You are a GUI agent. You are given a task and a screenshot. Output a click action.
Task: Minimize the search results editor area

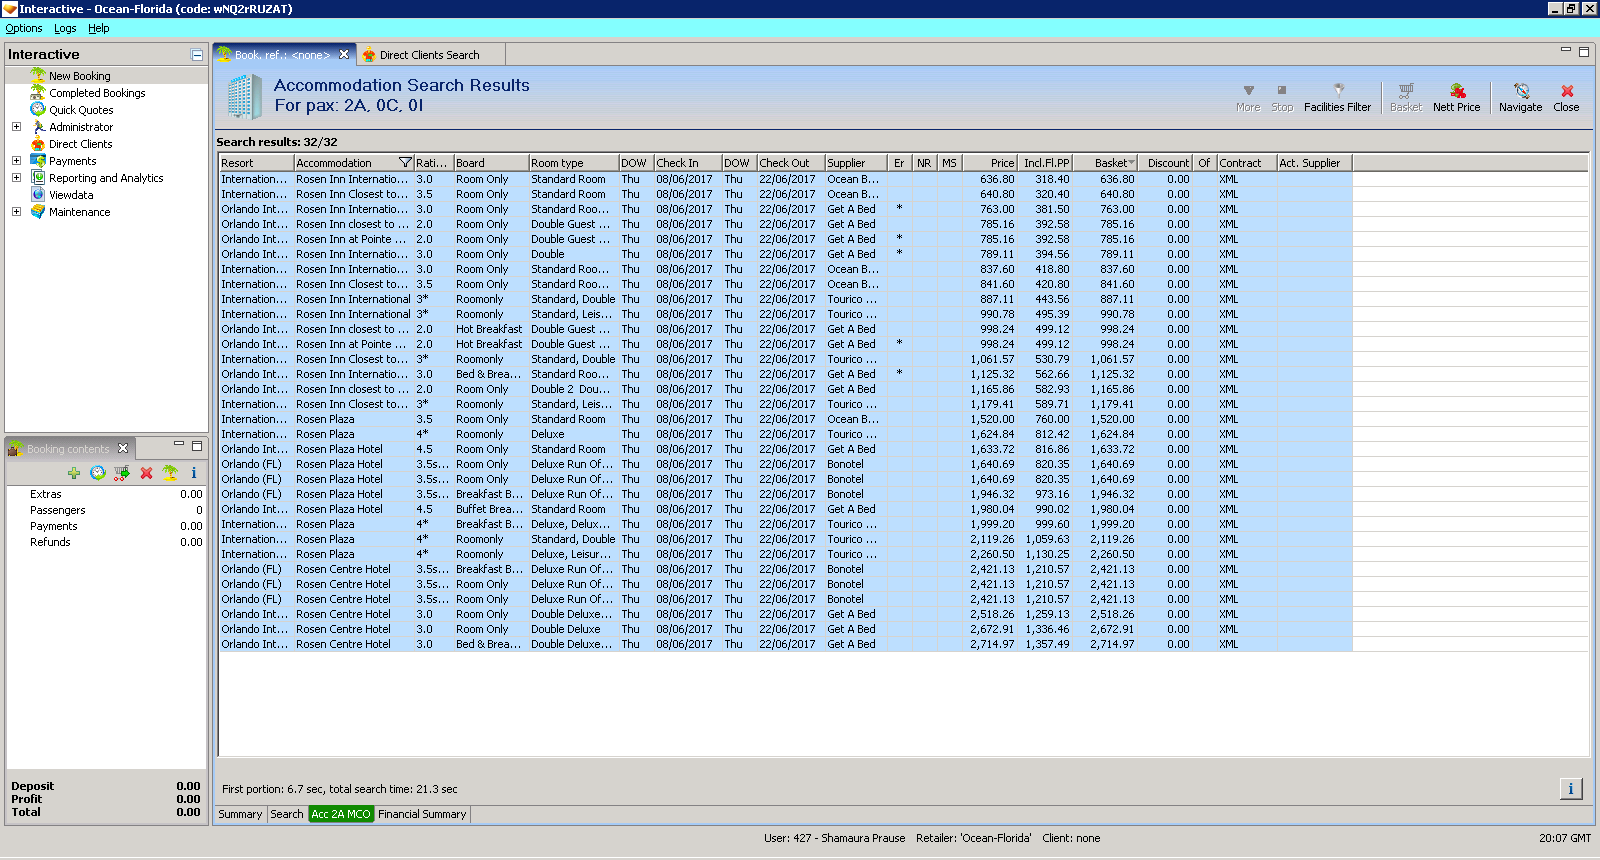(1566, 50)
